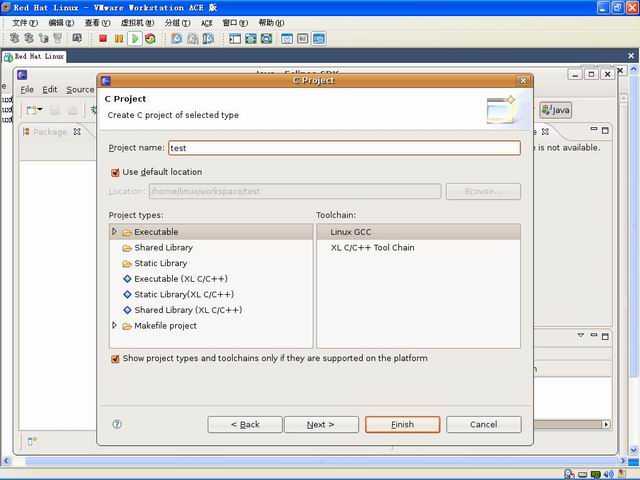This screenshot has width=640, height=480.
Task: Click the Finish button
Action: point(402,424)
